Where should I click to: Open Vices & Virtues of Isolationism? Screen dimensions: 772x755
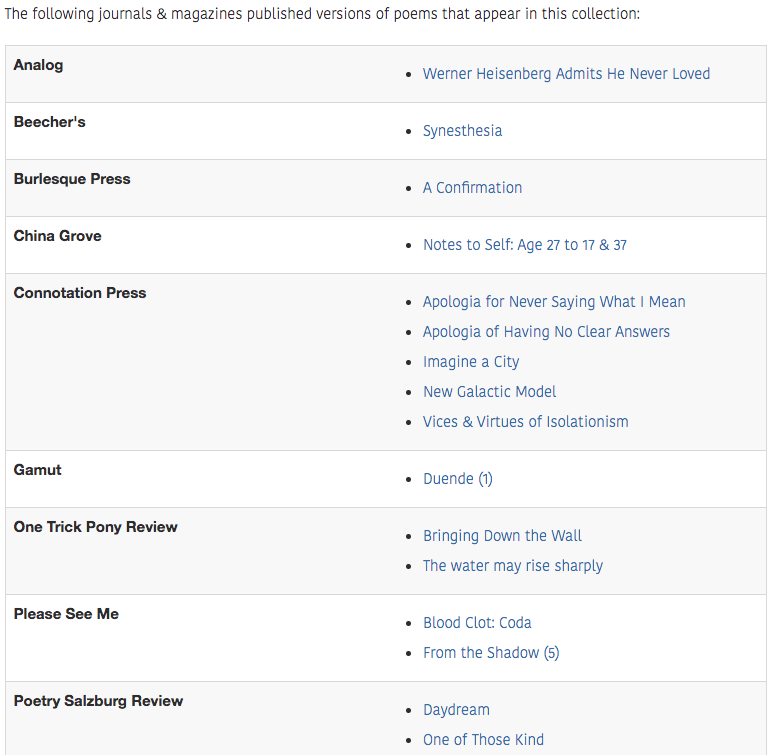click(x=525, y=422)
